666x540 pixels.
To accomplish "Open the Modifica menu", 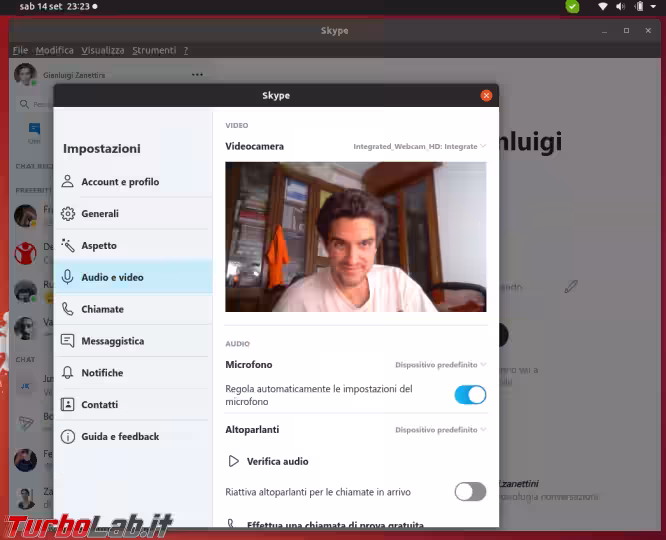I will pyautogui.click(x=54, y=51).
